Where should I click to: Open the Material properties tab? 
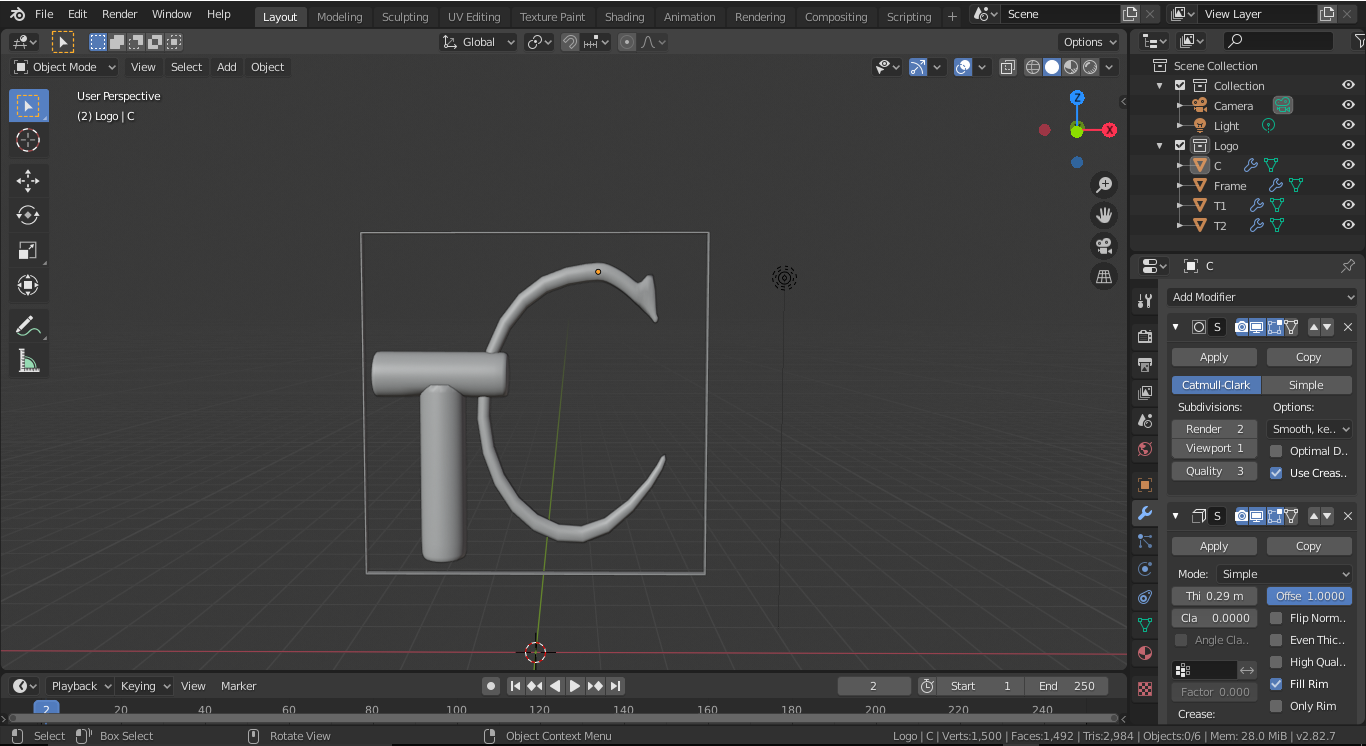pyautogui.click(x=1145, y=653)
